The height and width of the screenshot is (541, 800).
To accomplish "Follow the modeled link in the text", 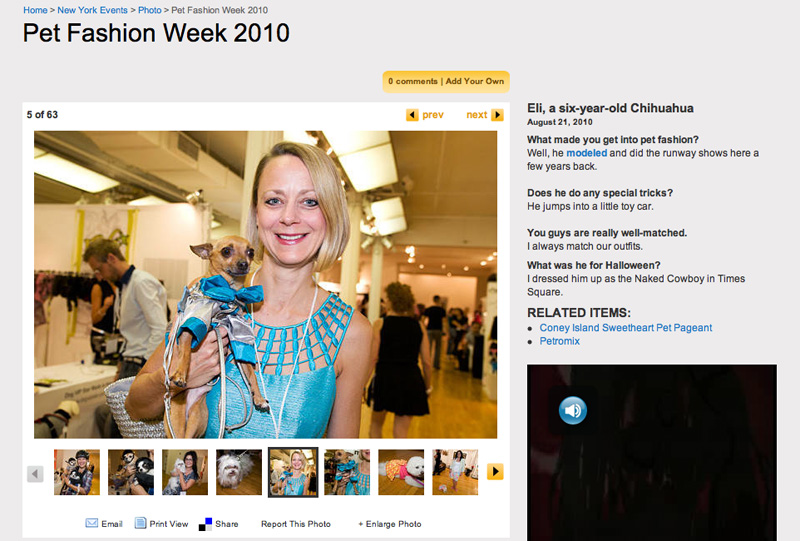I will pos(587,153).
